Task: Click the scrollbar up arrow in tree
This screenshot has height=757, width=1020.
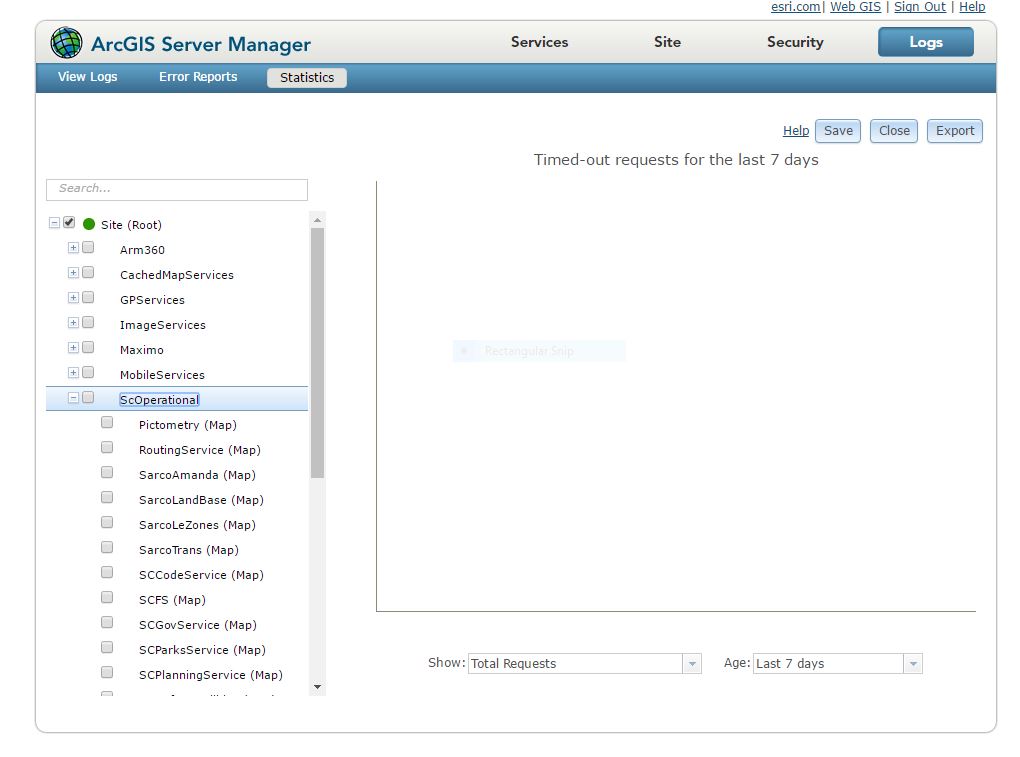Action: [x=317, y=220]
